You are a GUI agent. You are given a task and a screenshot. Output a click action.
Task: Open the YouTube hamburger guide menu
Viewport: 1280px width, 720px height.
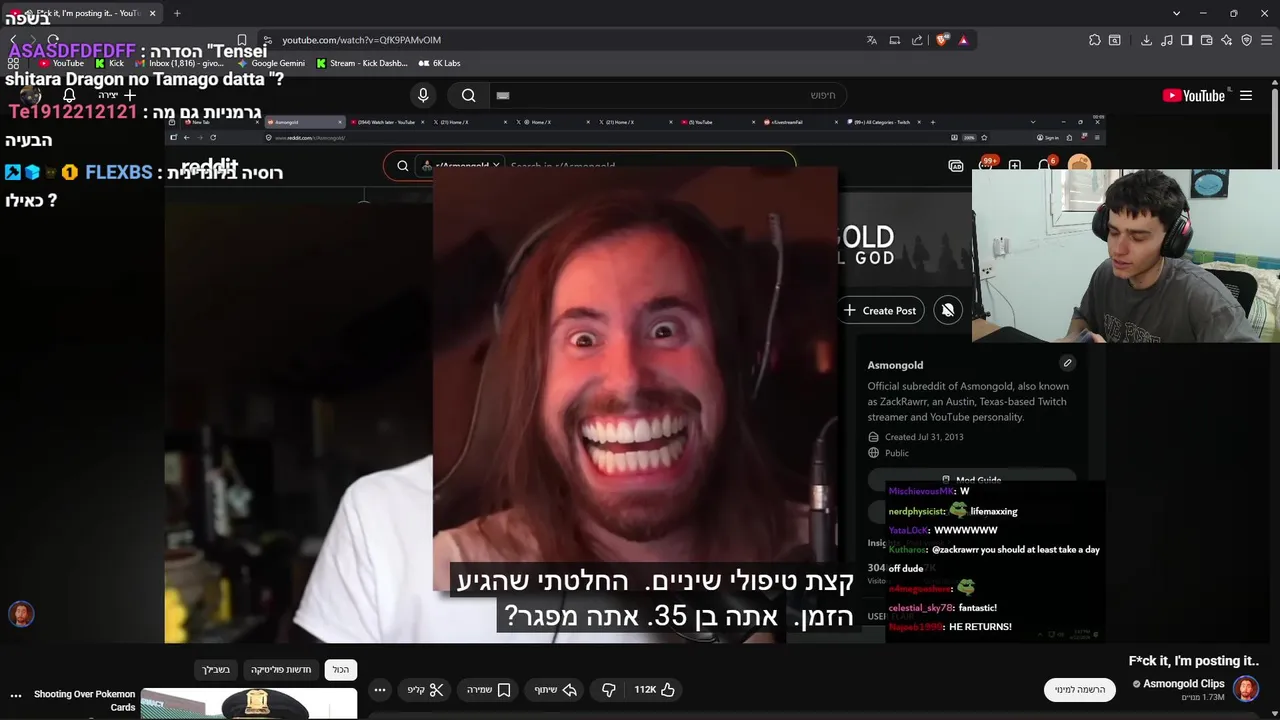(1246, 95)
